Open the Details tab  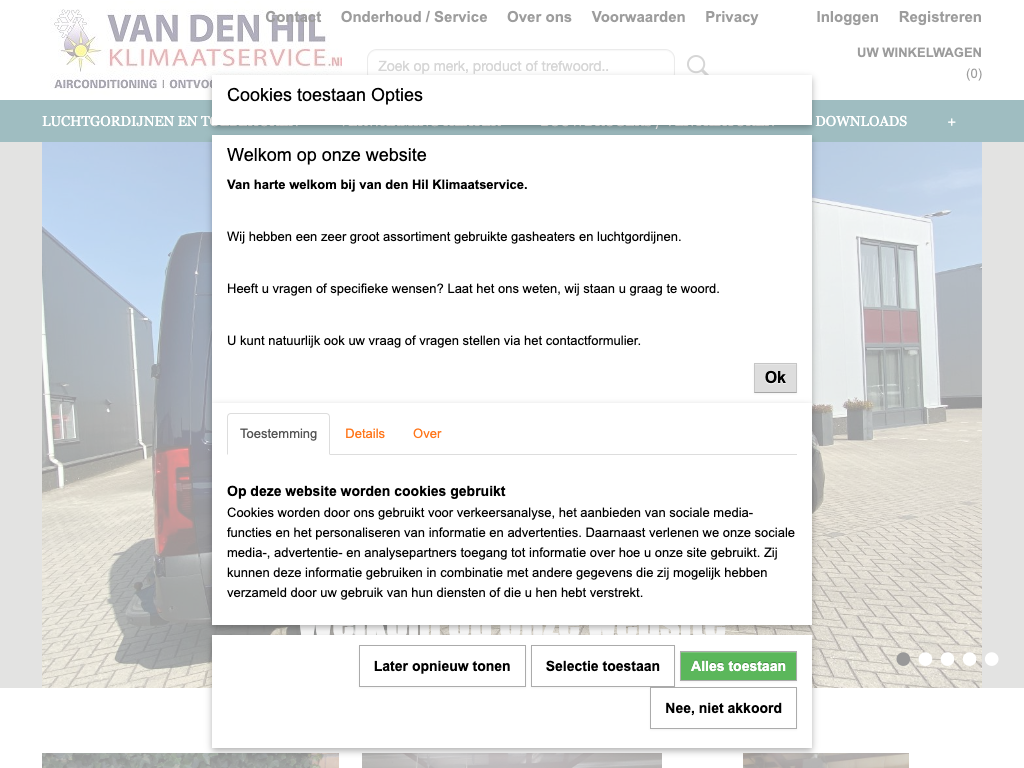[364, 434]
